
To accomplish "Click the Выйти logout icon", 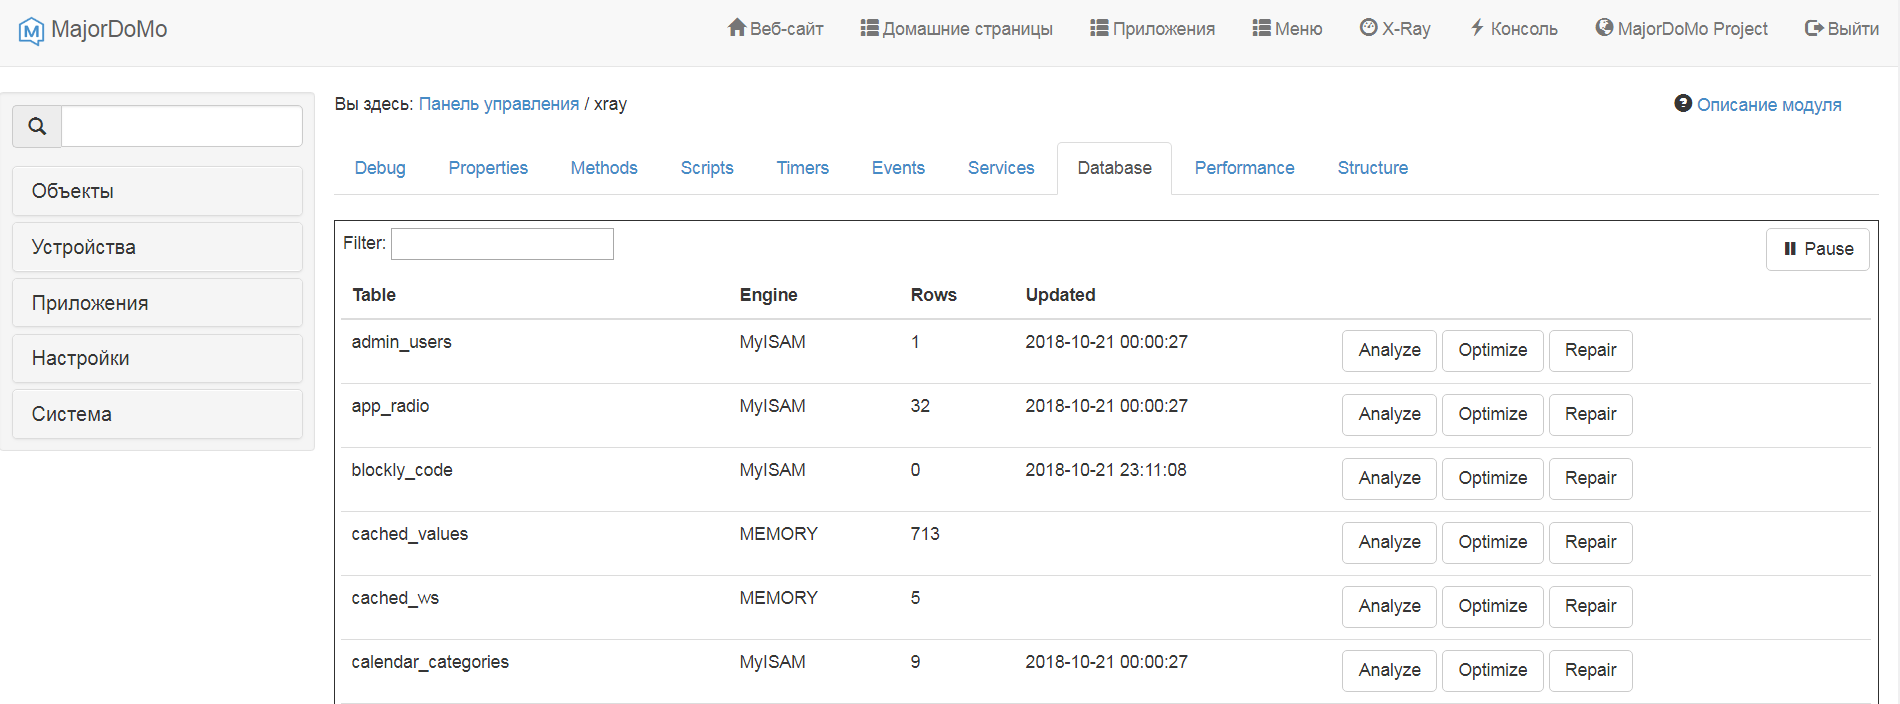I will pos(1814,28).
